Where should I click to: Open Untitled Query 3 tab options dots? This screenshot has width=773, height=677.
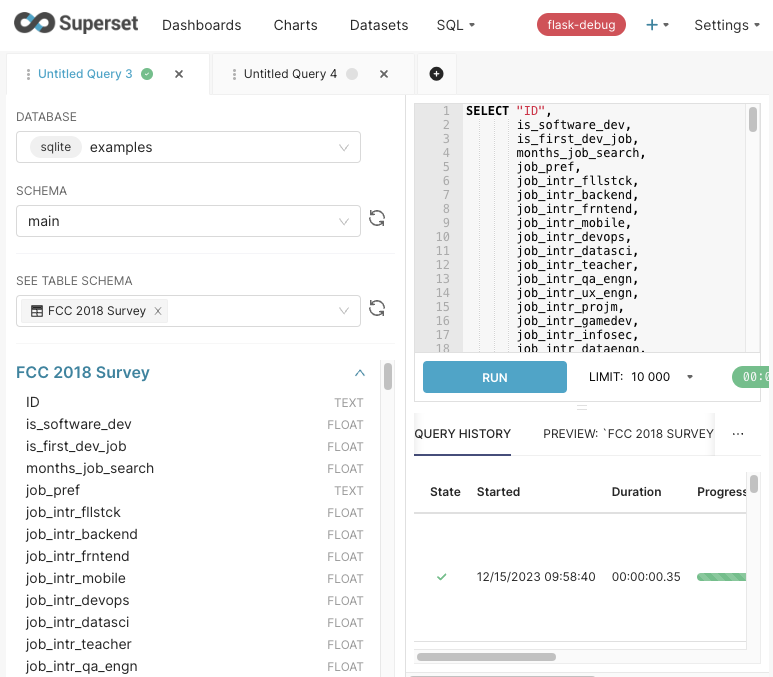click(x=28, y=74)
